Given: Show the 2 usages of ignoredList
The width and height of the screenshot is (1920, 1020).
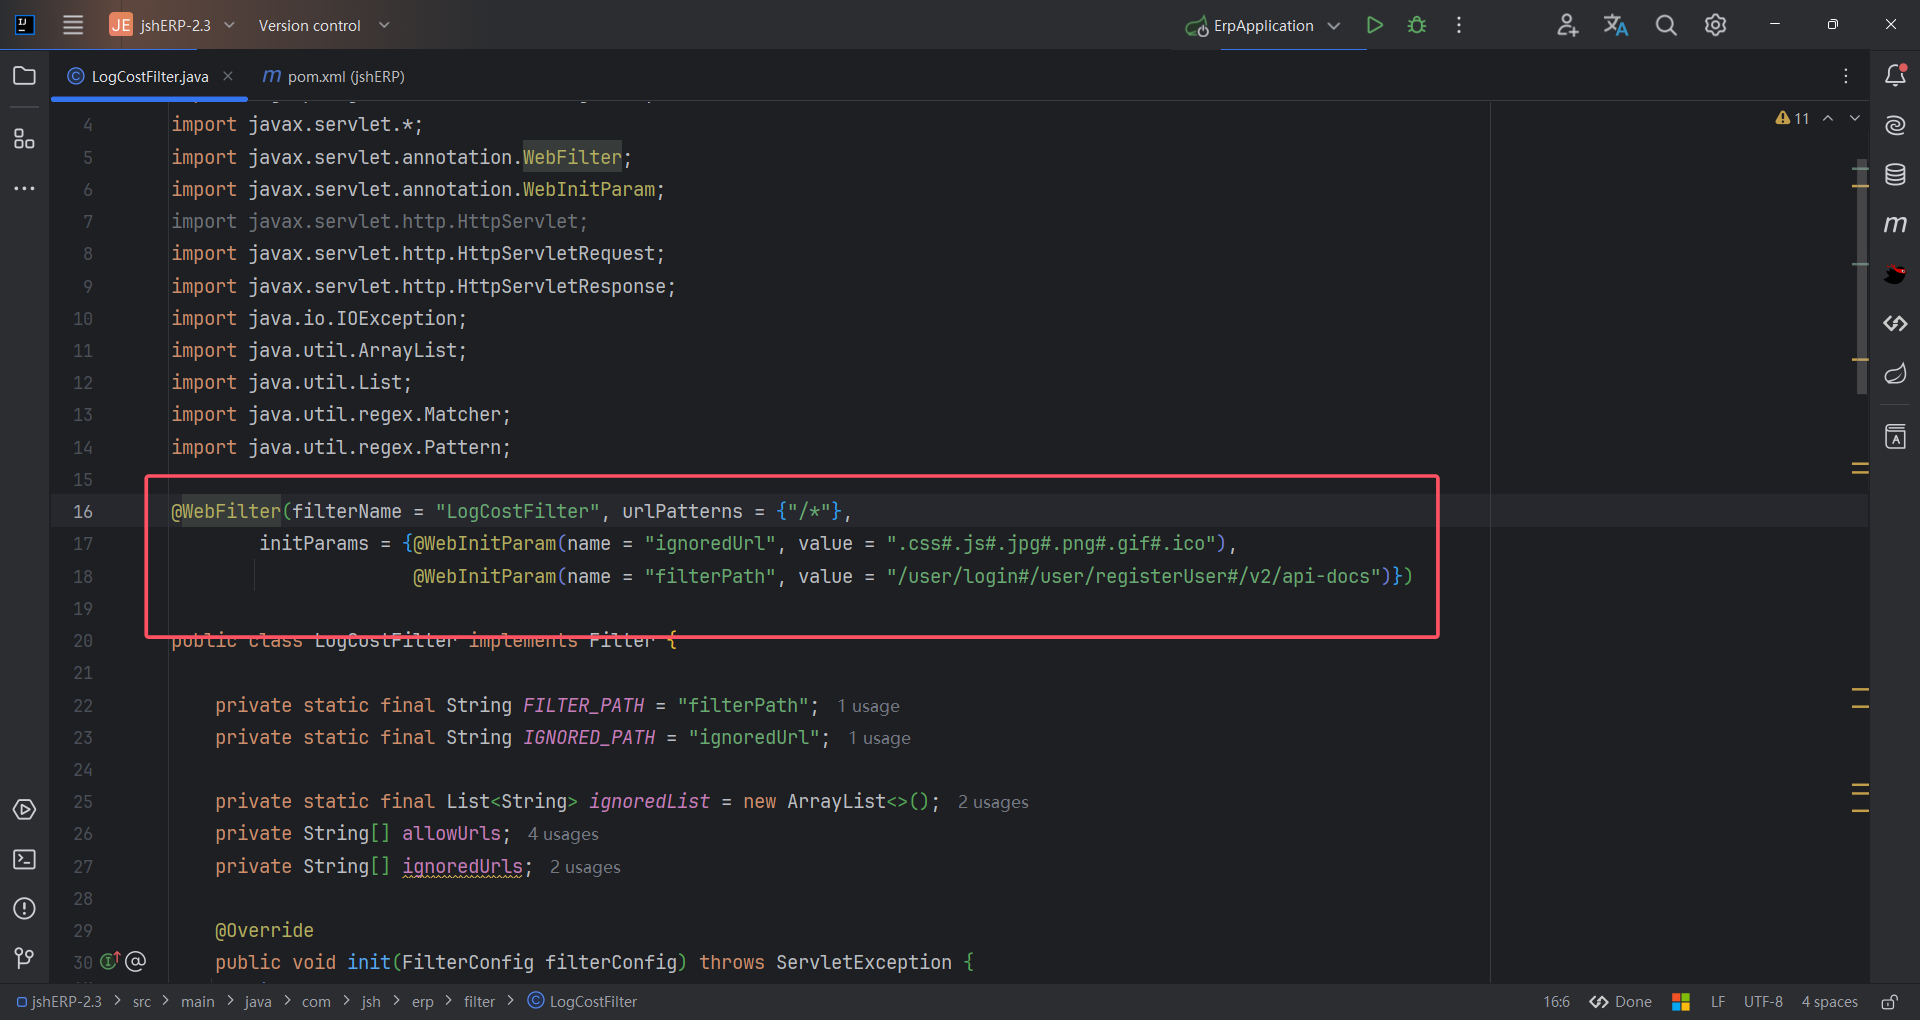Looking at the screenshot, I should 993,802.
